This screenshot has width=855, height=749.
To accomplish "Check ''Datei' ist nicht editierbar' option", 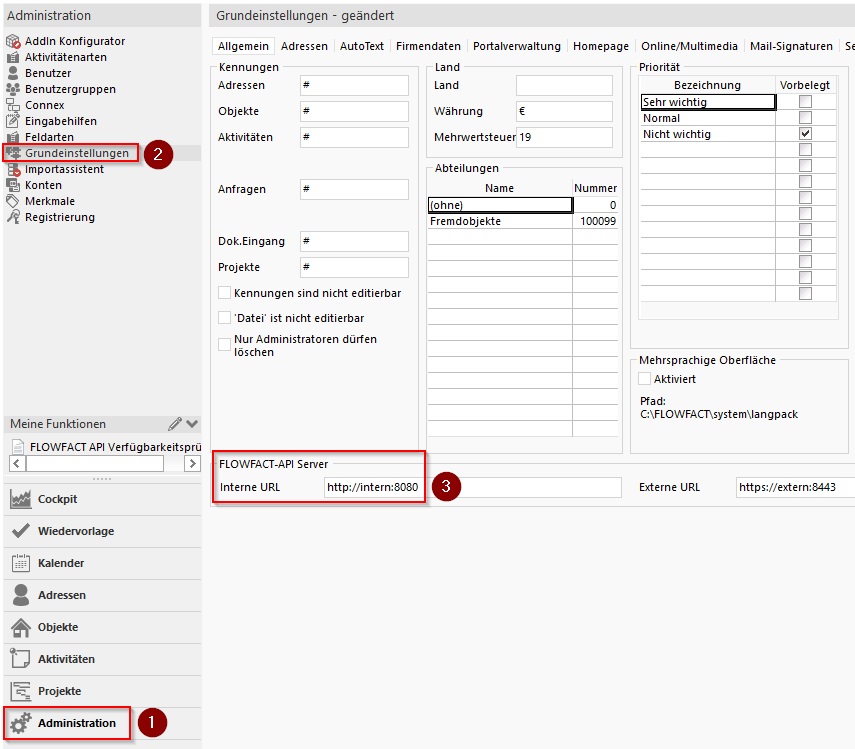I will 224,317.
